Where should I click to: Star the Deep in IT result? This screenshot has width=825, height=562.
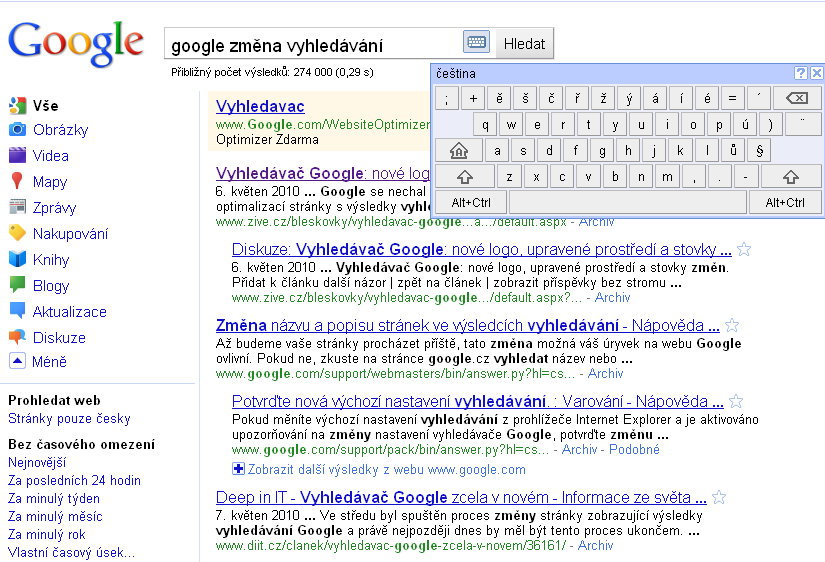click(719, 497)
